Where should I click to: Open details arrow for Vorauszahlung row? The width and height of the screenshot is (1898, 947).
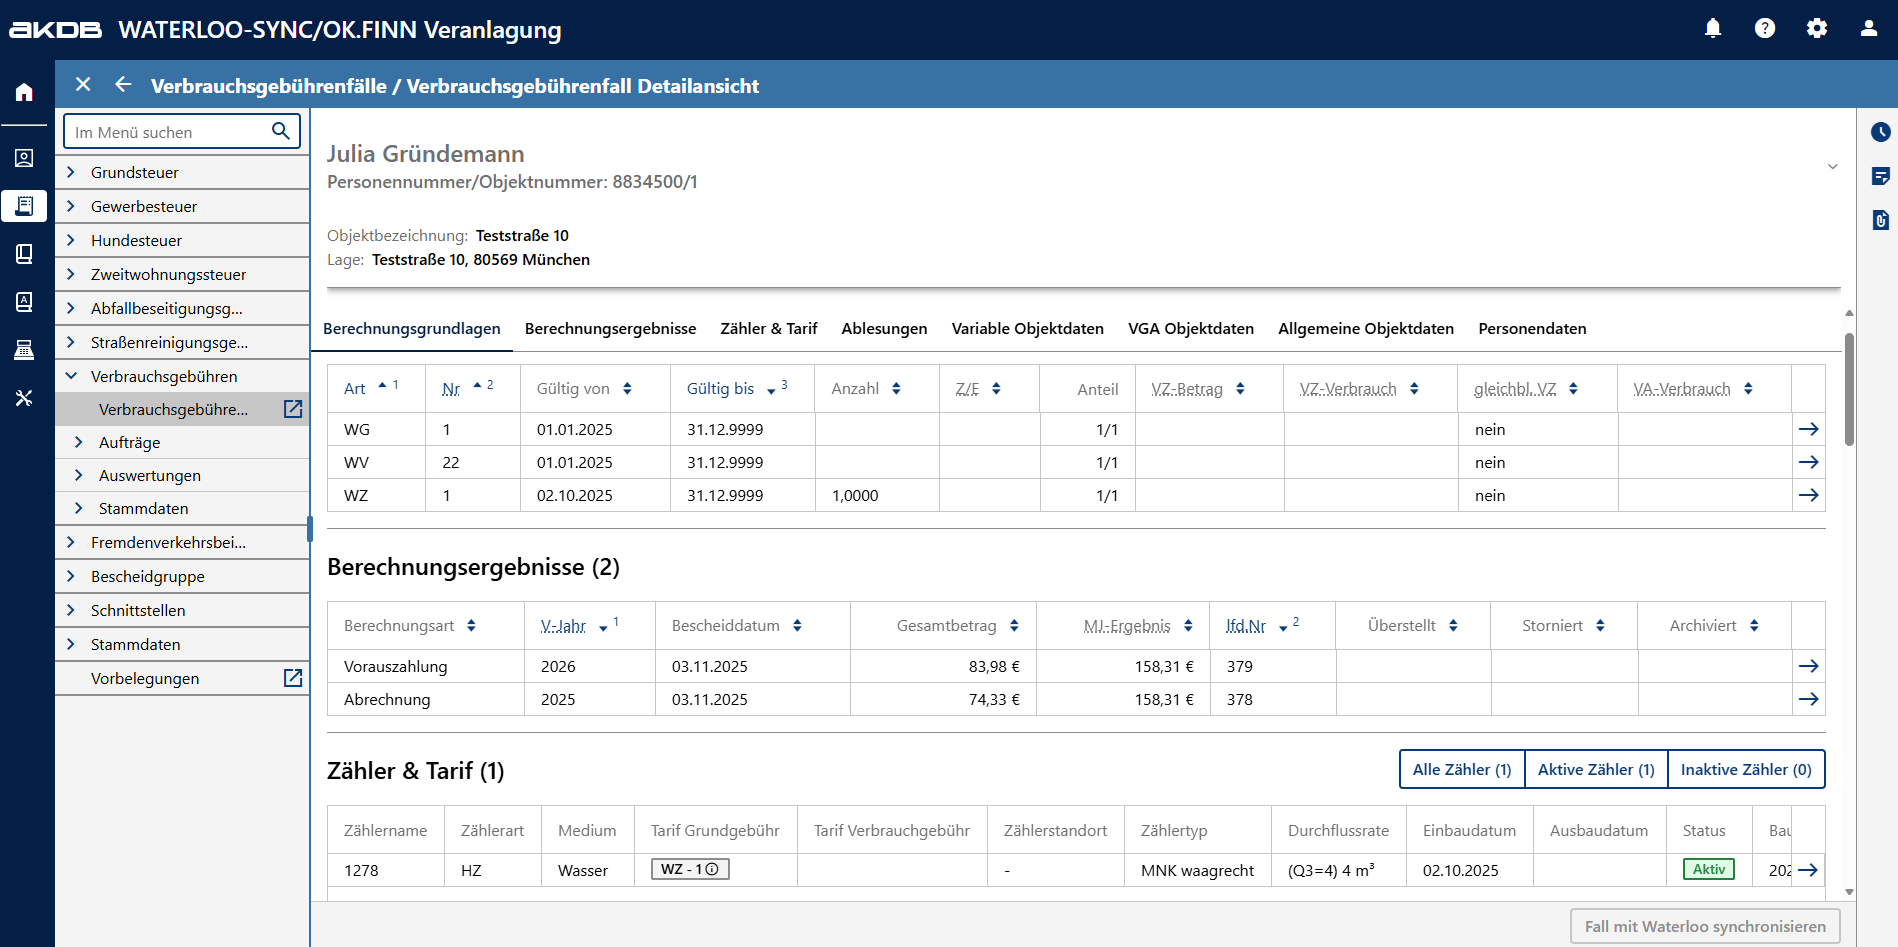1808,666
